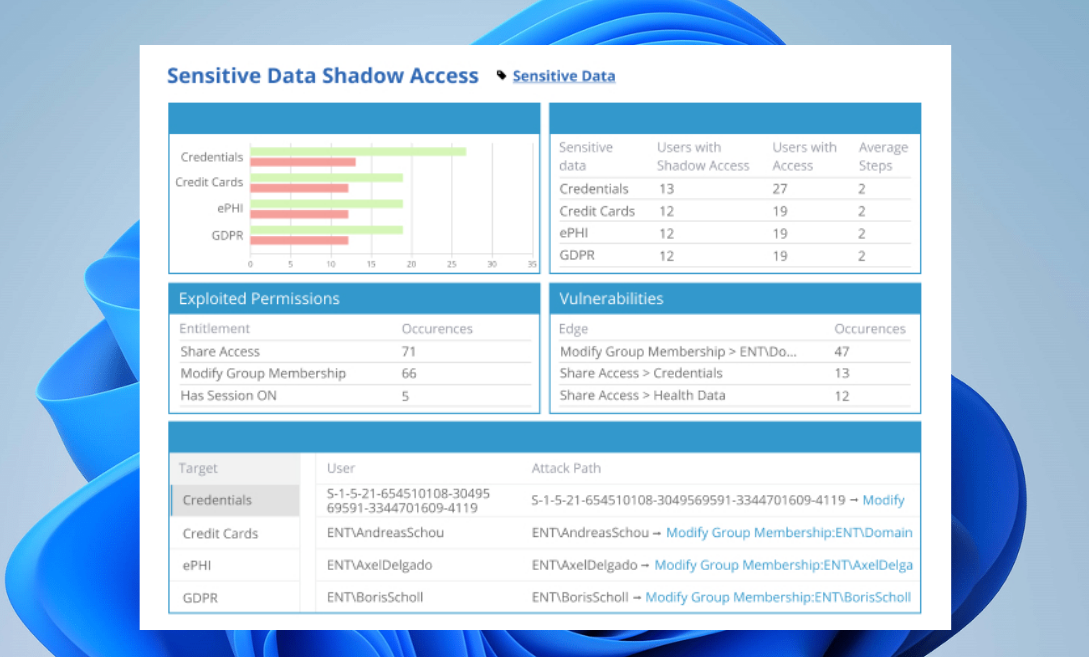Click the red Credentials bar in chart
This screenshot has height=657, width=1089.
point(303,162)
